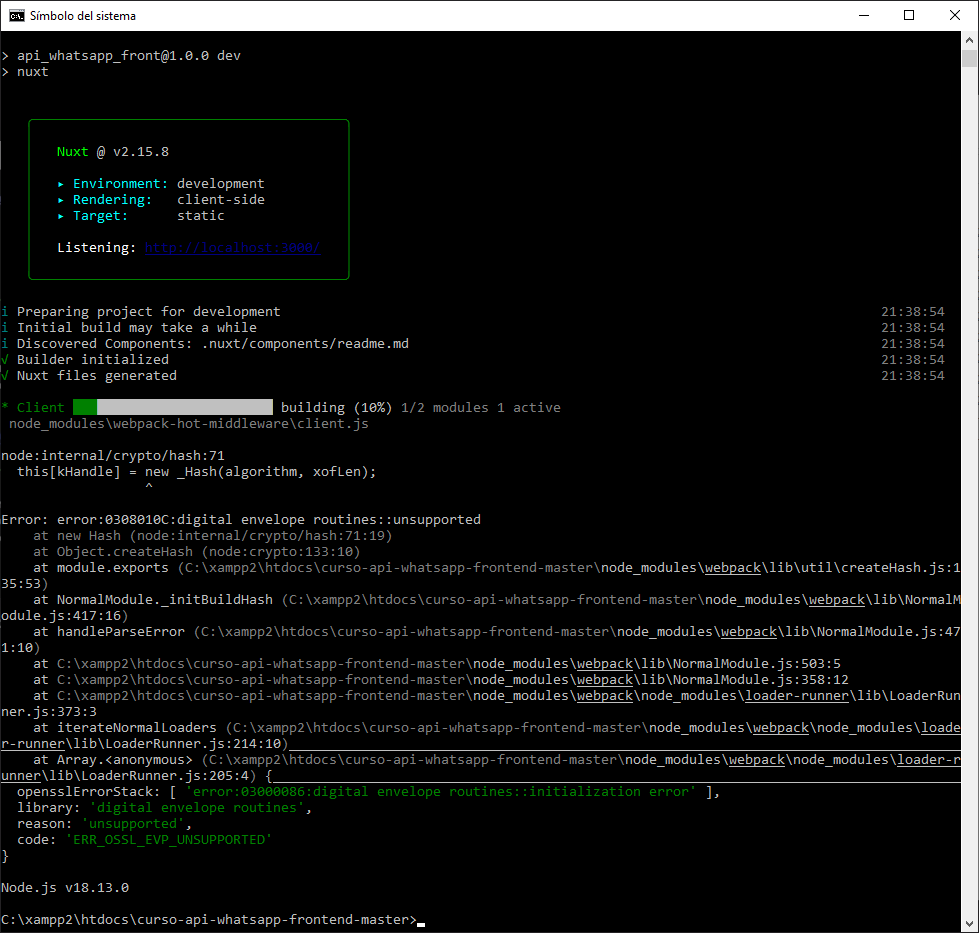Open the http://localhost:3000/ link
This screenshot has height=933, width=979.
232,247
